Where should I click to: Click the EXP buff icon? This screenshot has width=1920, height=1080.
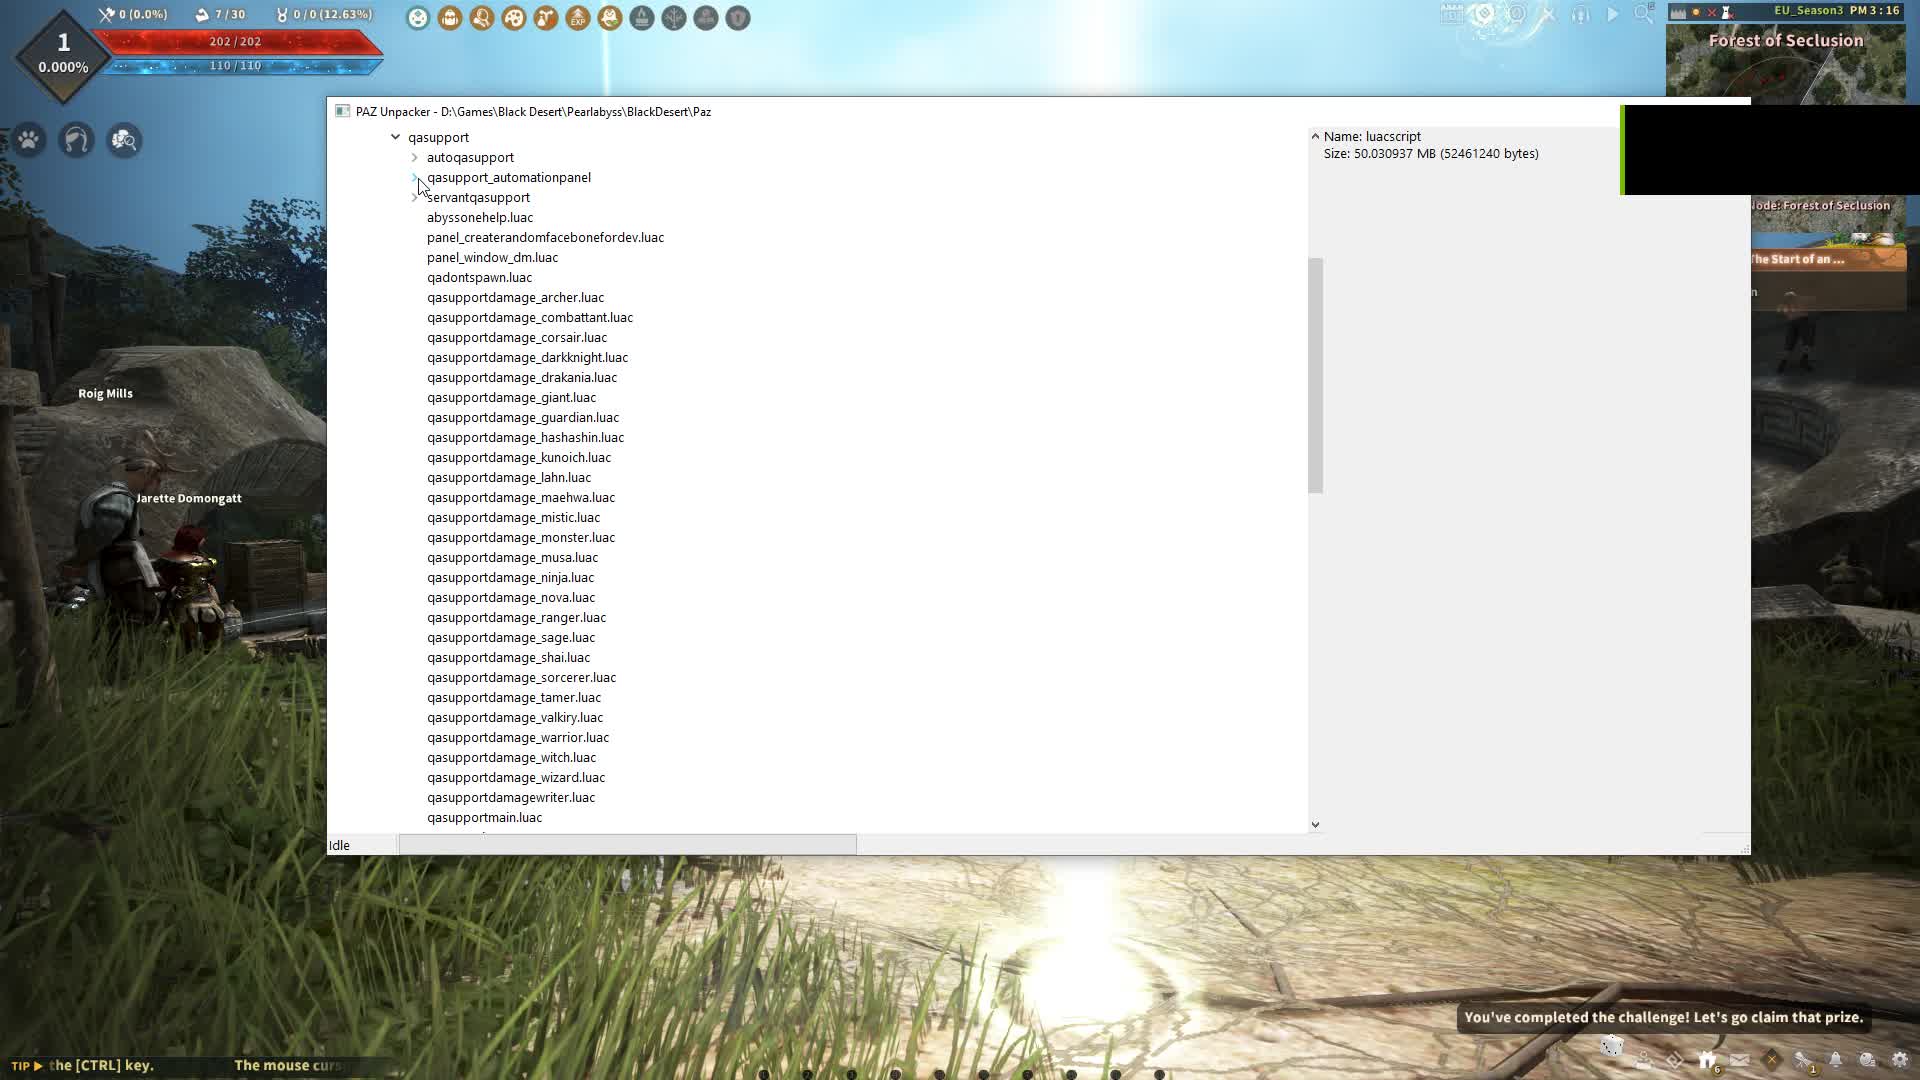(x=578, y=18)
